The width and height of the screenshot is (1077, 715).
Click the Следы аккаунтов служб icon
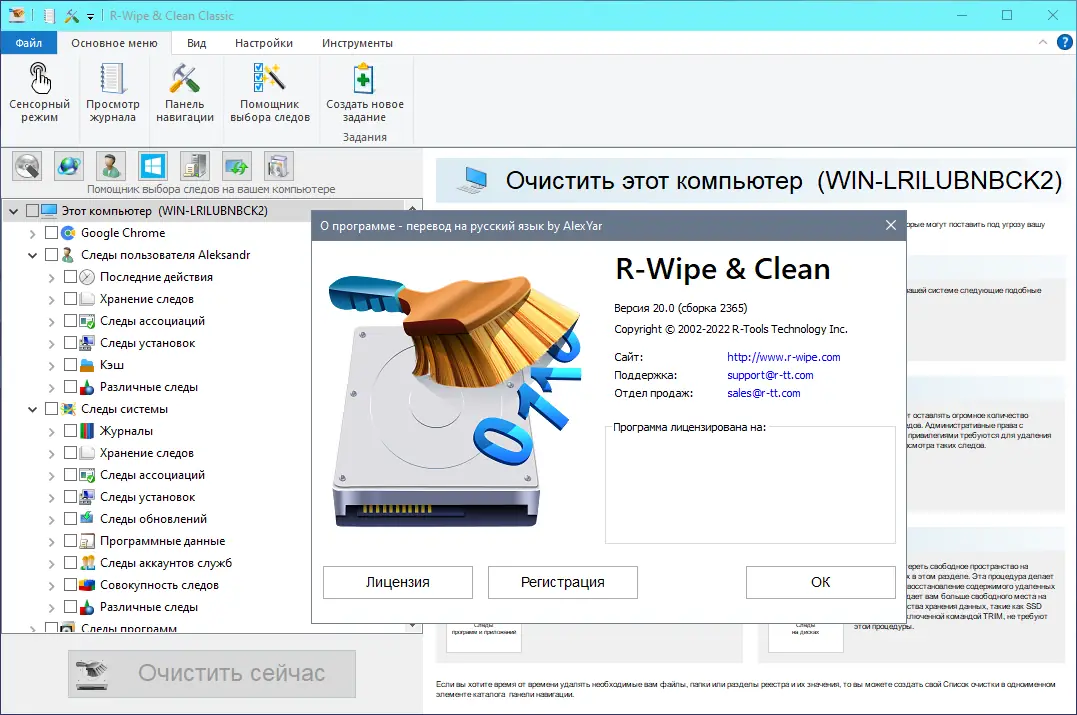[87, 563]
